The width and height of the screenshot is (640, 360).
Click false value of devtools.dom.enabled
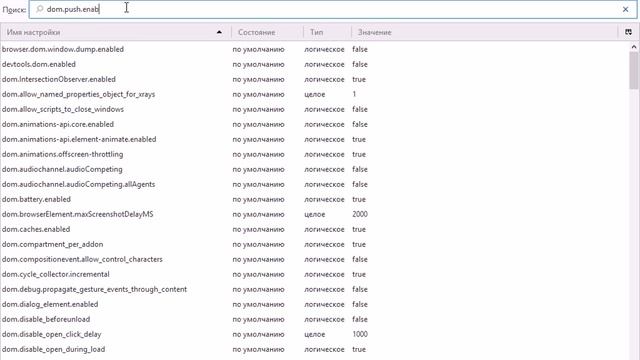pyautogui.click(x=360, y=64)
